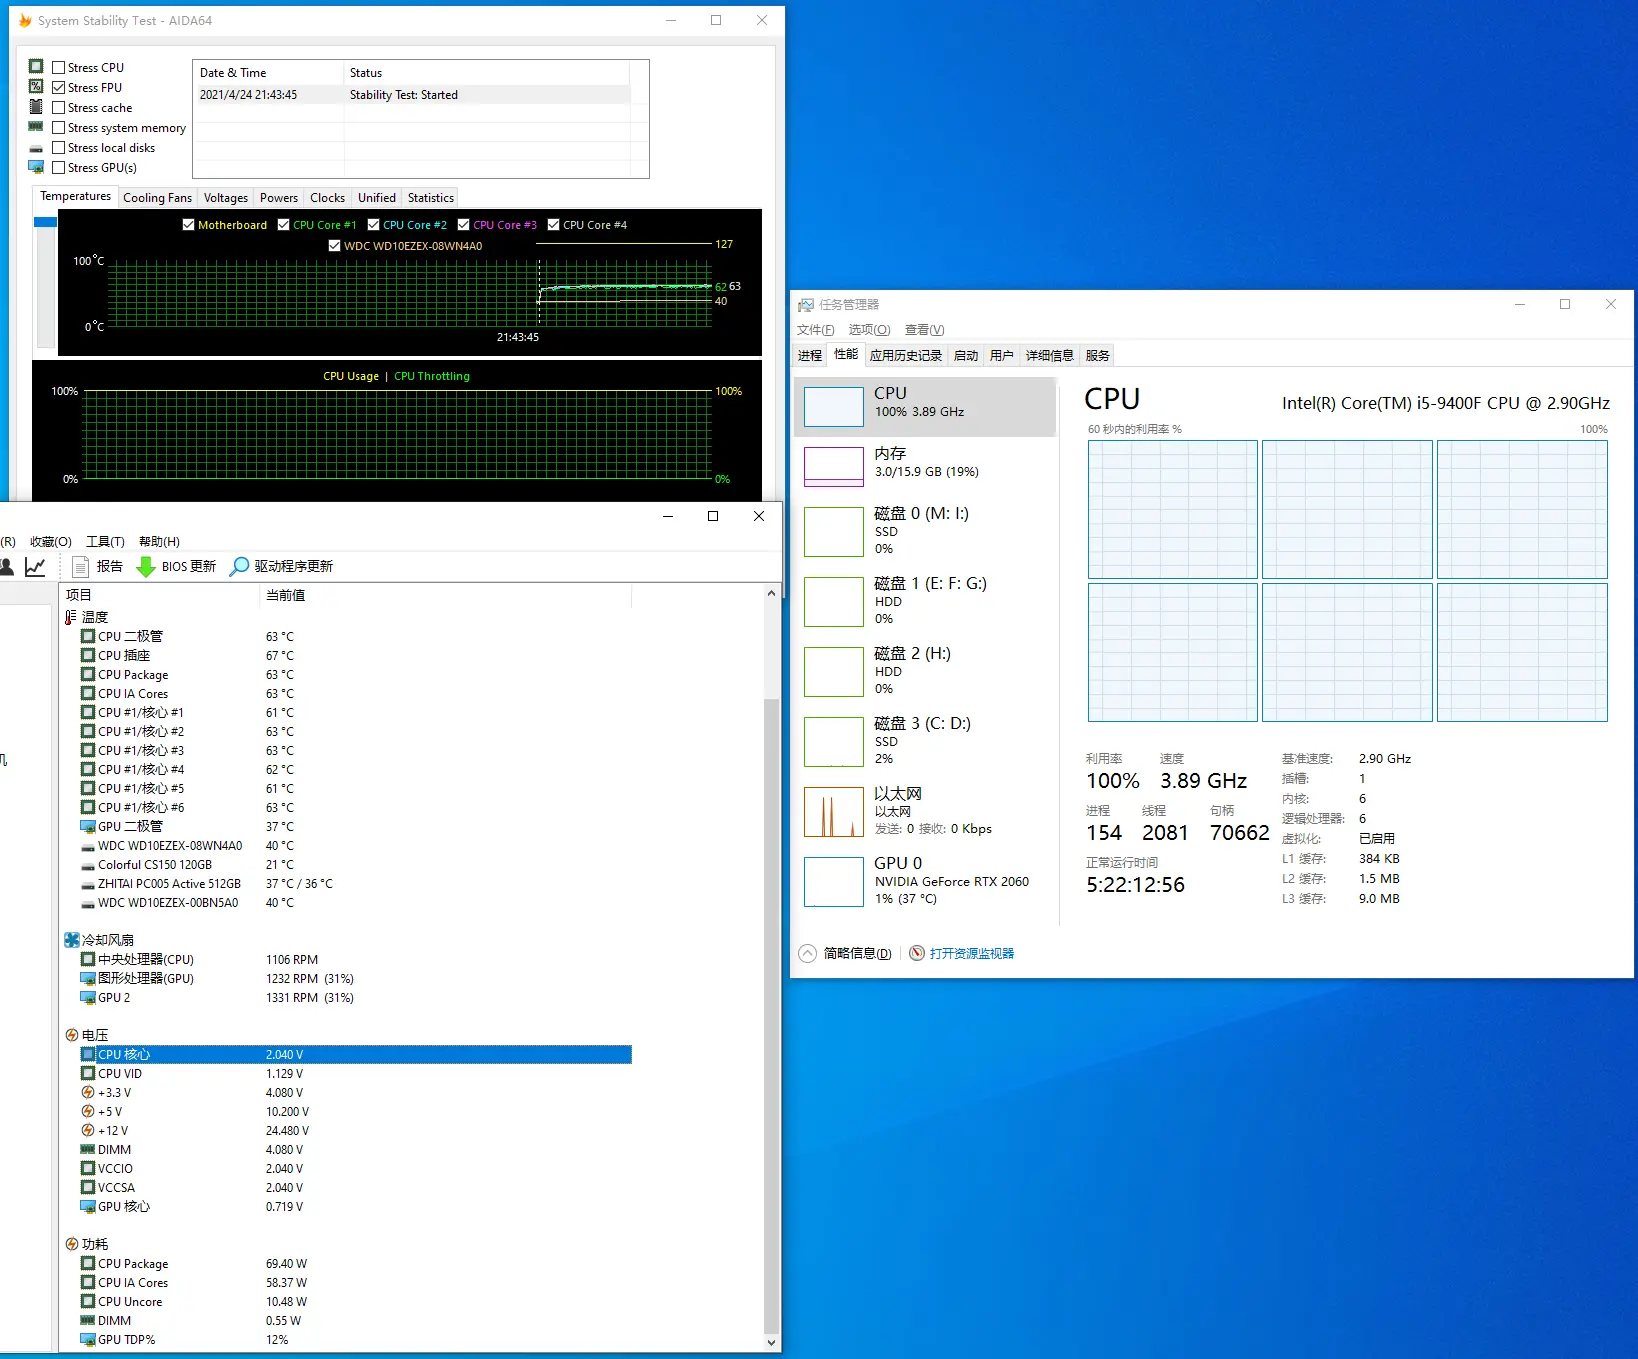
Task: Click the 温度 thermometer section icon
Action: tap(71, 617)
